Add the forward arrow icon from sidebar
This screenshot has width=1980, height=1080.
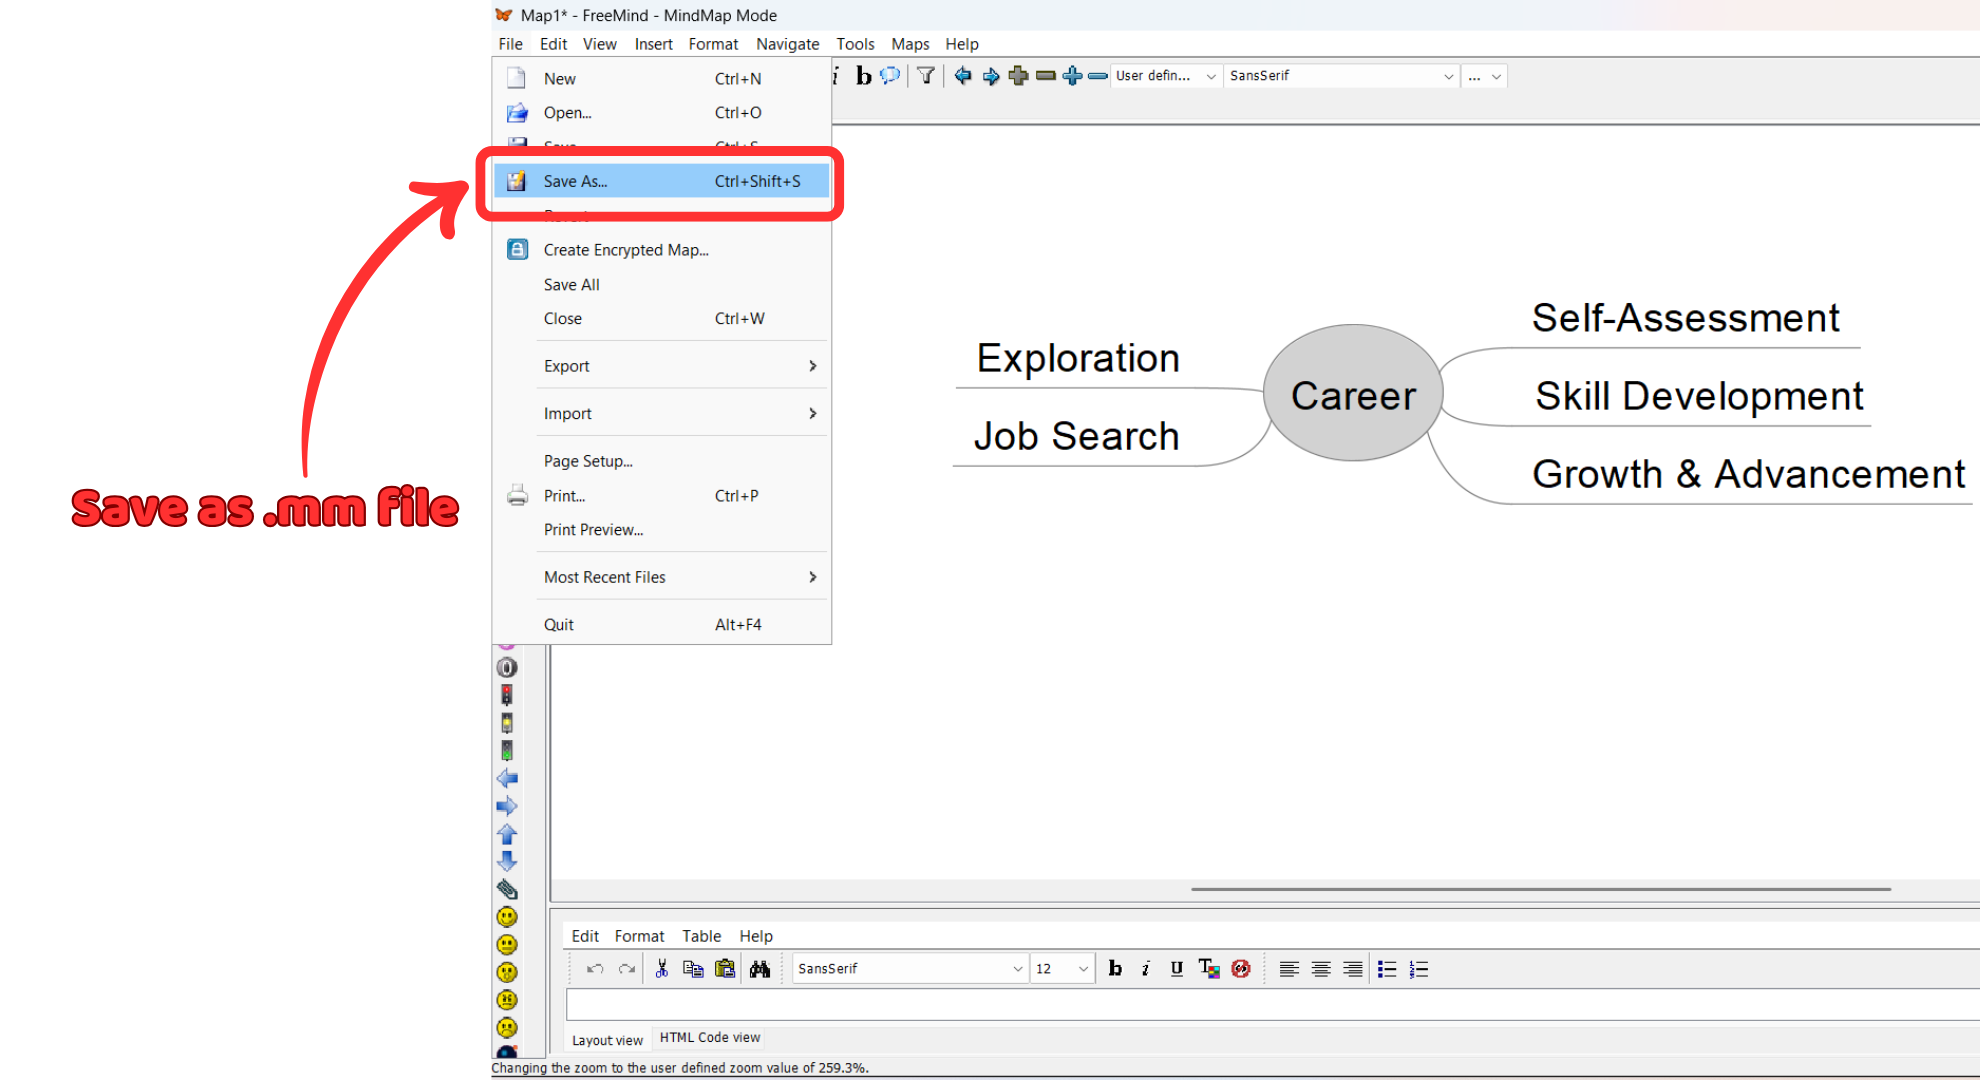(507, 806)
